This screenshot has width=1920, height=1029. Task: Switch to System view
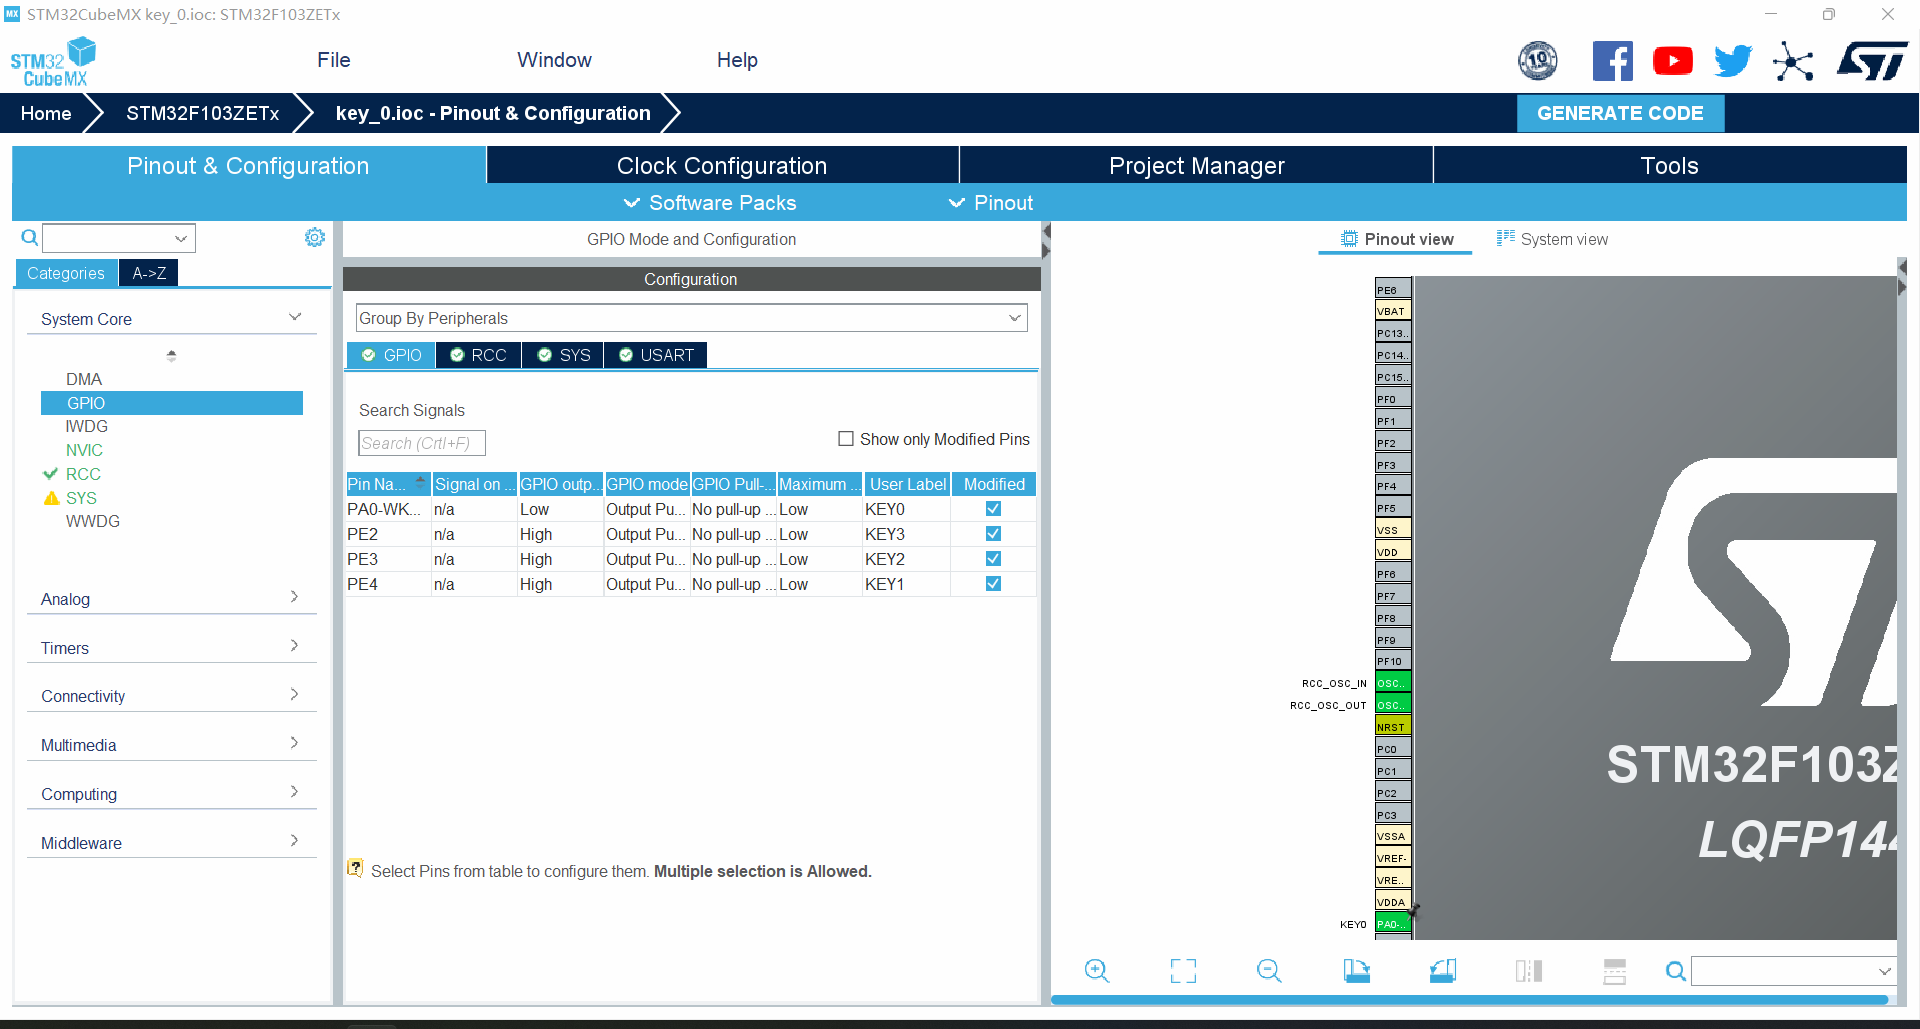pyautogui.click(x=1552, y=239)
